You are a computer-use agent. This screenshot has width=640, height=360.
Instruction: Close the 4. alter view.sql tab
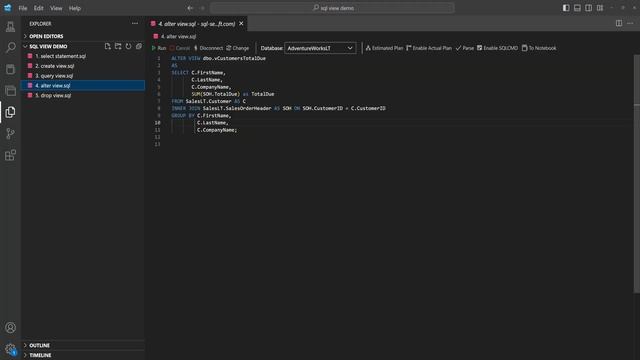click(241, 24)
